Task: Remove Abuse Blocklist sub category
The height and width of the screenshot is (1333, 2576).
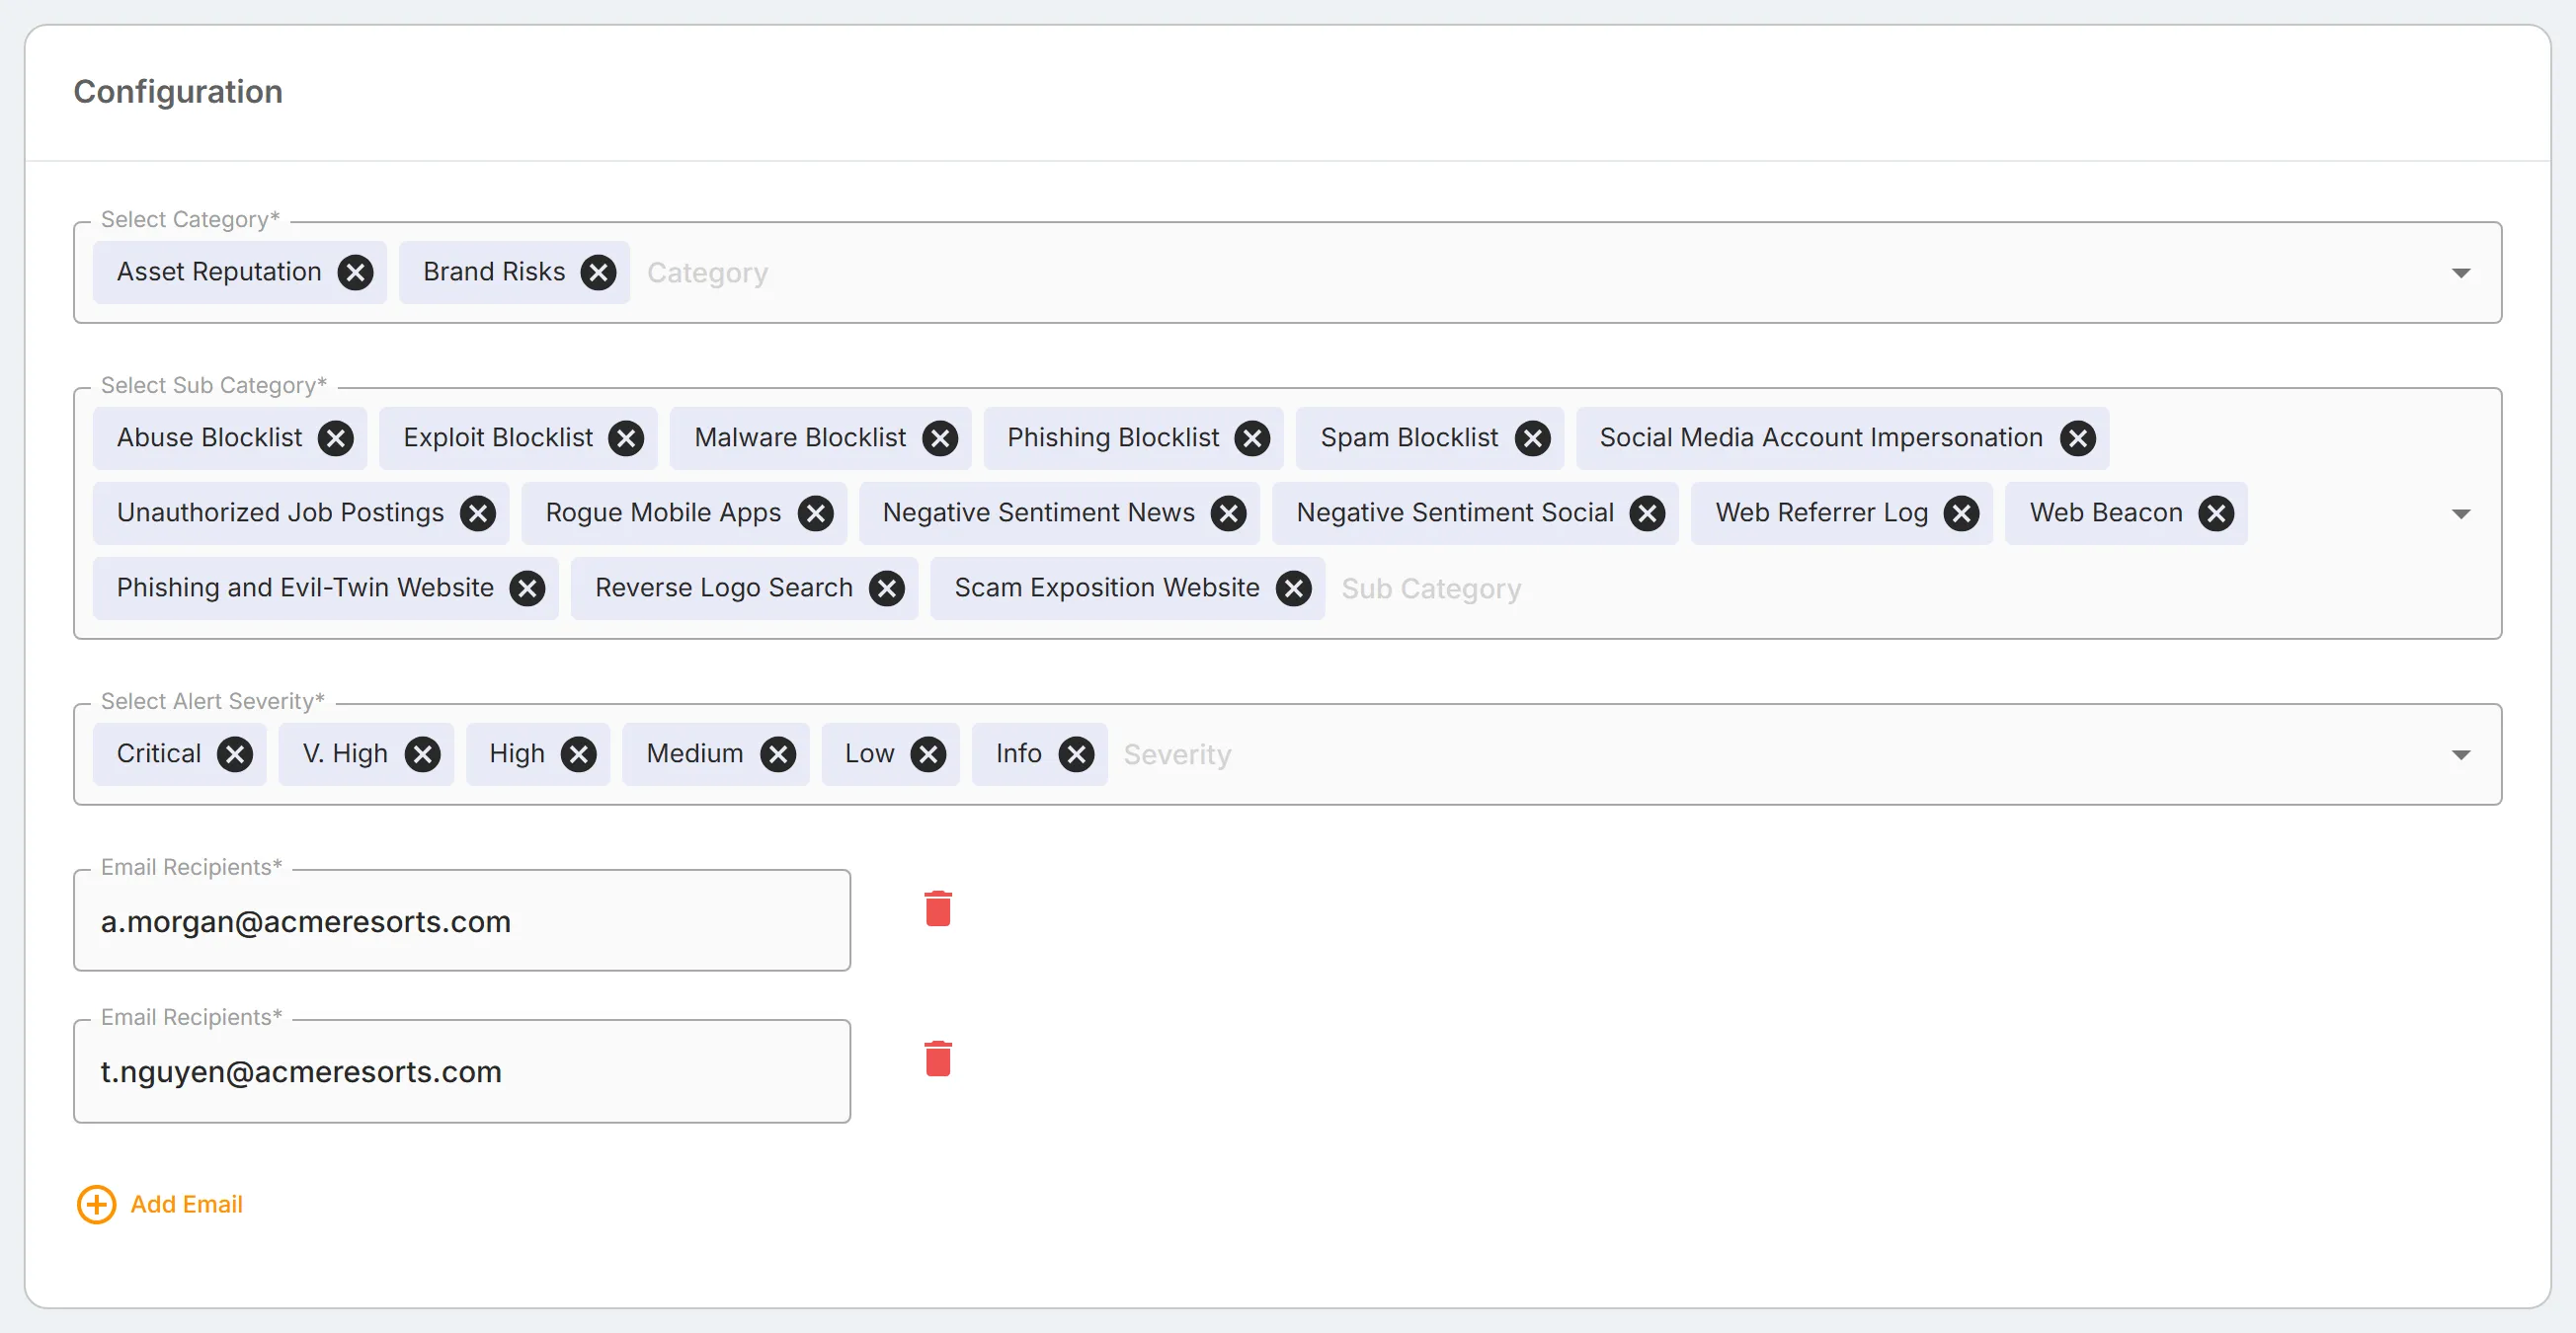Action: click(335, 438)
